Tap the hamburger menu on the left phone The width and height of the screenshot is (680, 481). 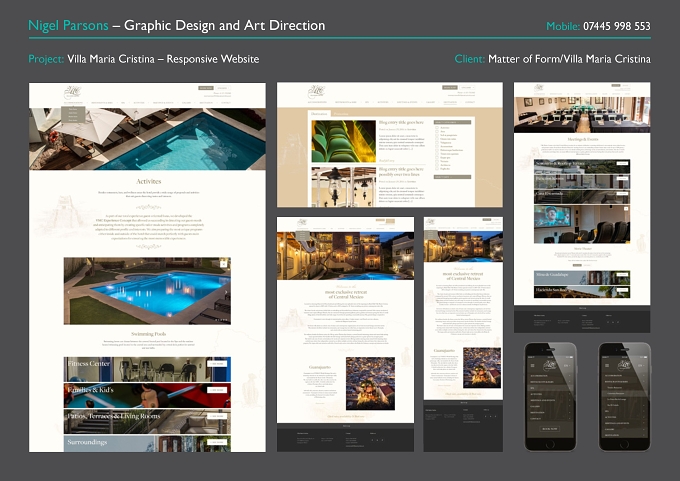point(533,366)
